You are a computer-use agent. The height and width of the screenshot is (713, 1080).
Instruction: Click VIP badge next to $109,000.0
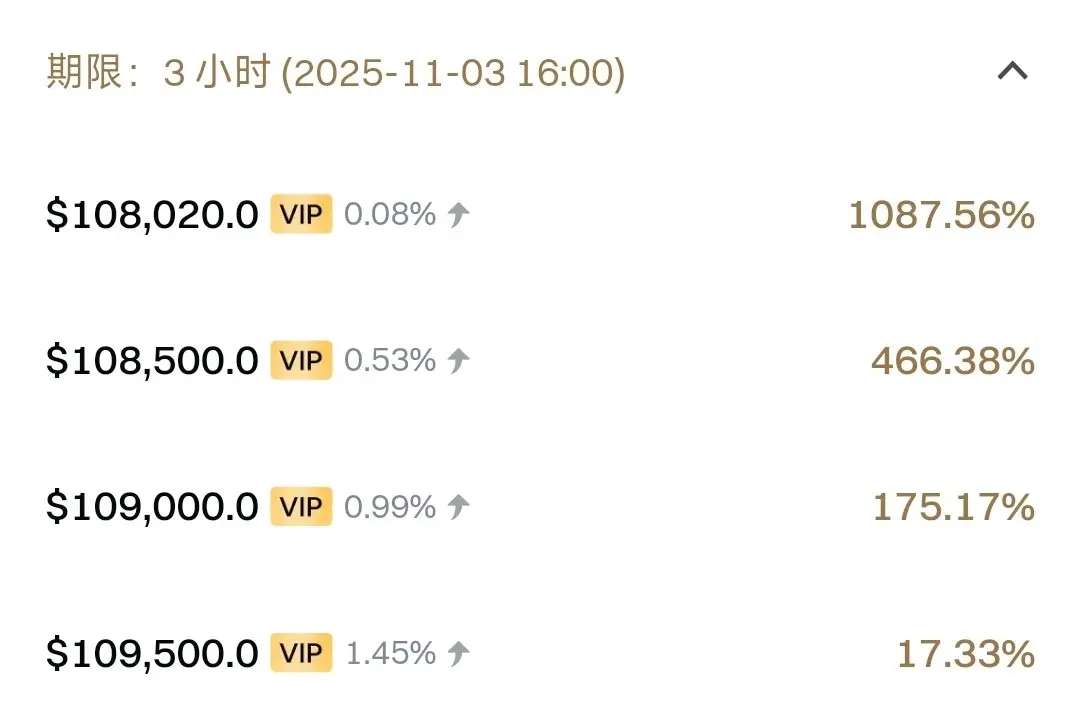click(x=301, y=507)
